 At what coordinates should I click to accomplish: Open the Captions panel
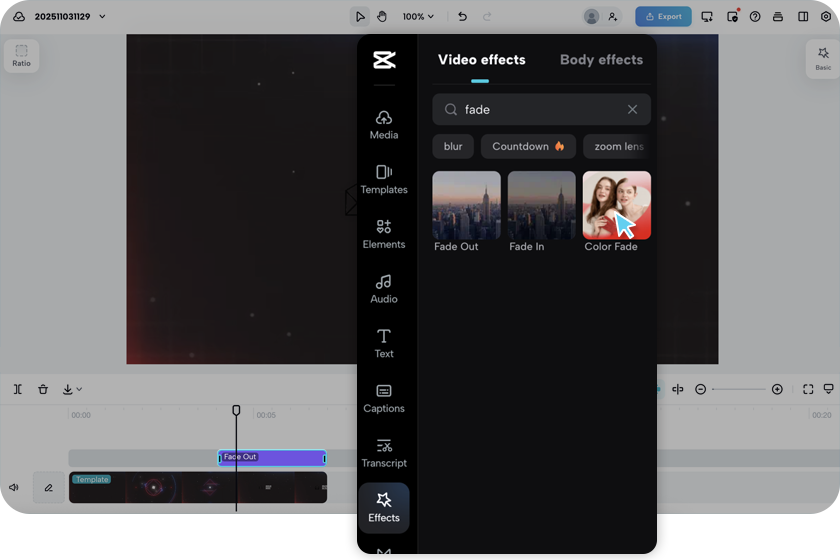pos(384,398)
